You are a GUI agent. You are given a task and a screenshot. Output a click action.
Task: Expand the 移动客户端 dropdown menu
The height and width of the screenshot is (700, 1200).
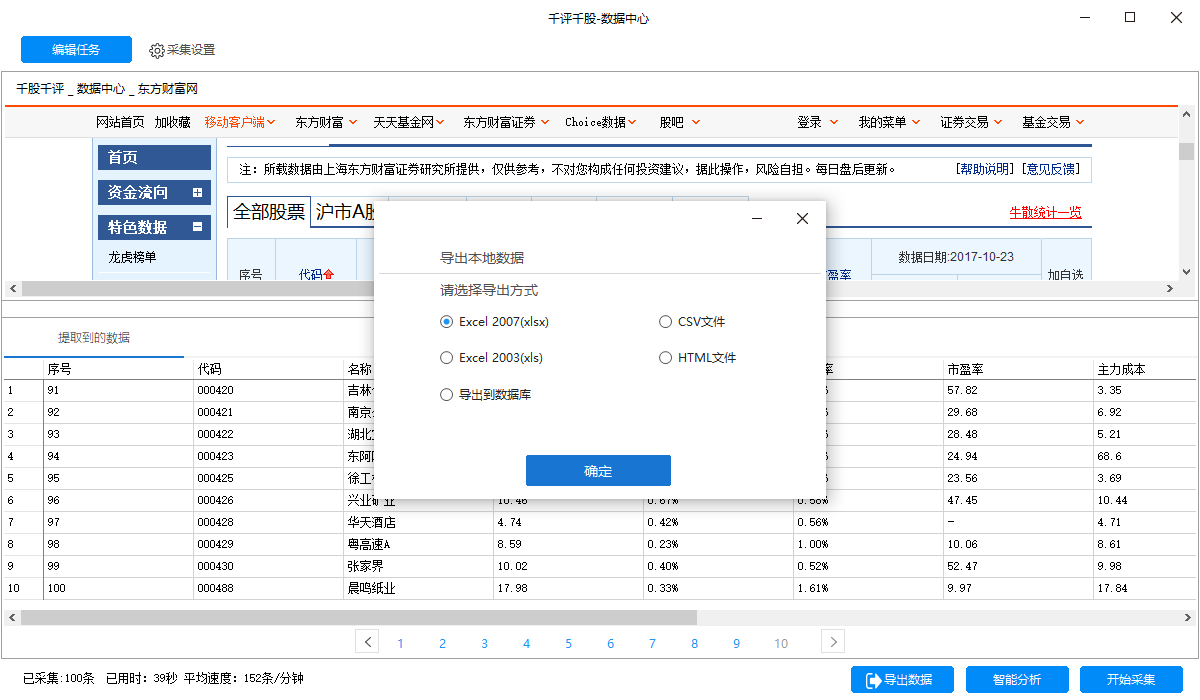point(240,122)
